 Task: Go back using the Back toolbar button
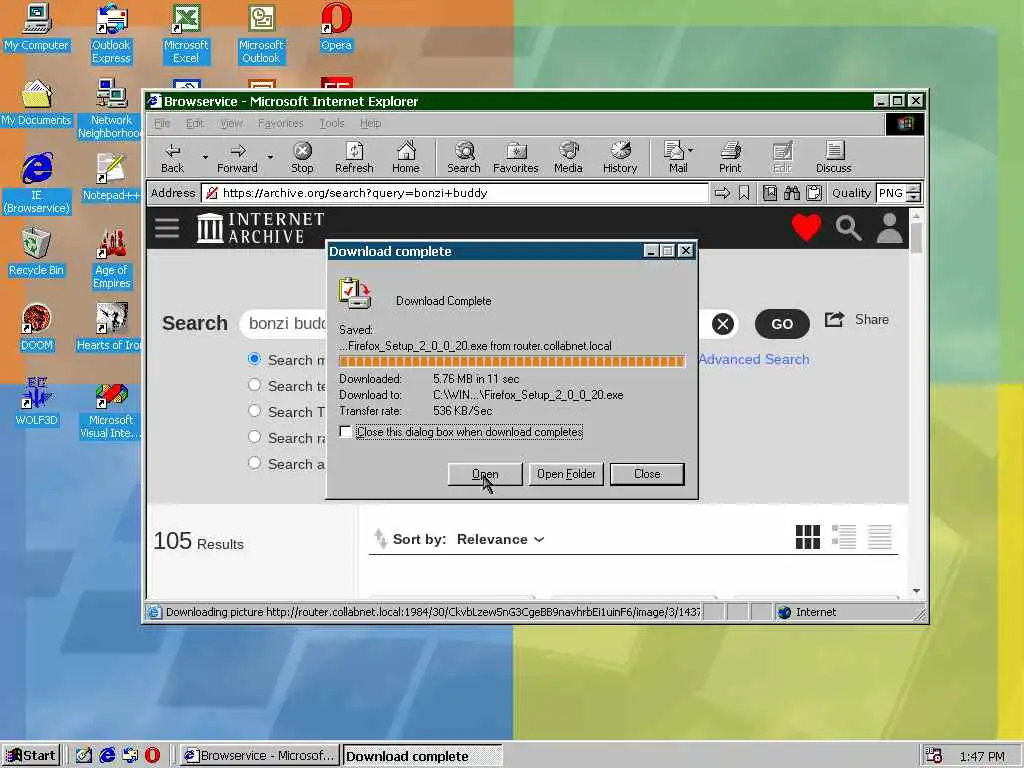[172, 157]
